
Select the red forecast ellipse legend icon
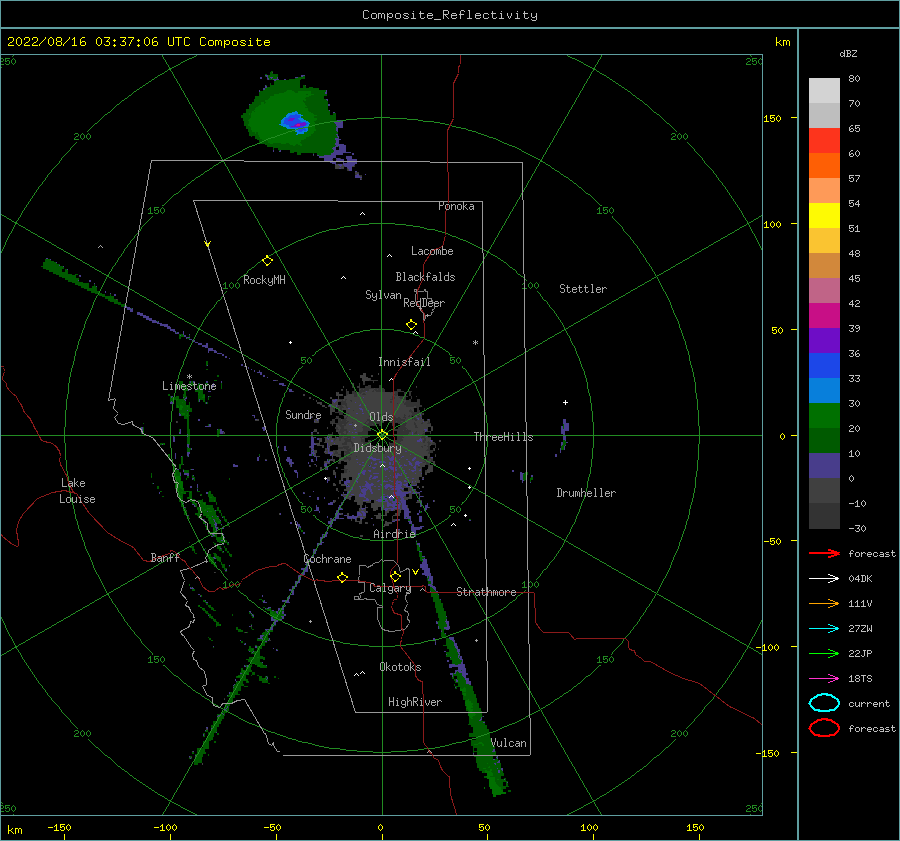tap(824, 728)
